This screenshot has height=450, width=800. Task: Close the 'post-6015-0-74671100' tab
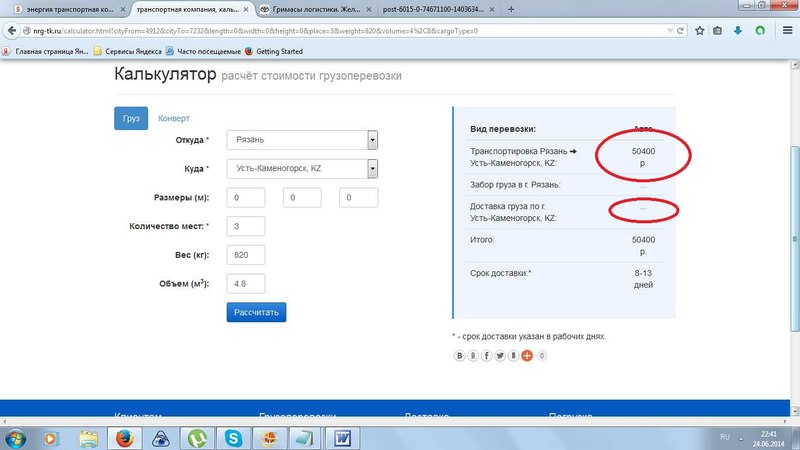point(492,9)
